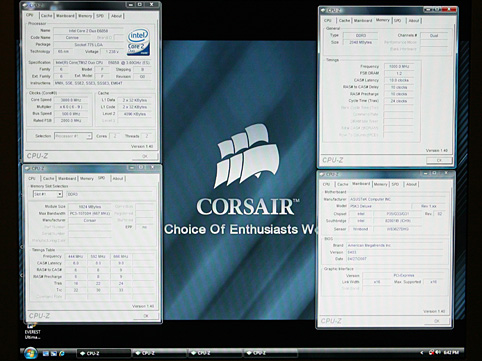
Task: Click the red security alert tray icon
Action: tap(431, 352)
